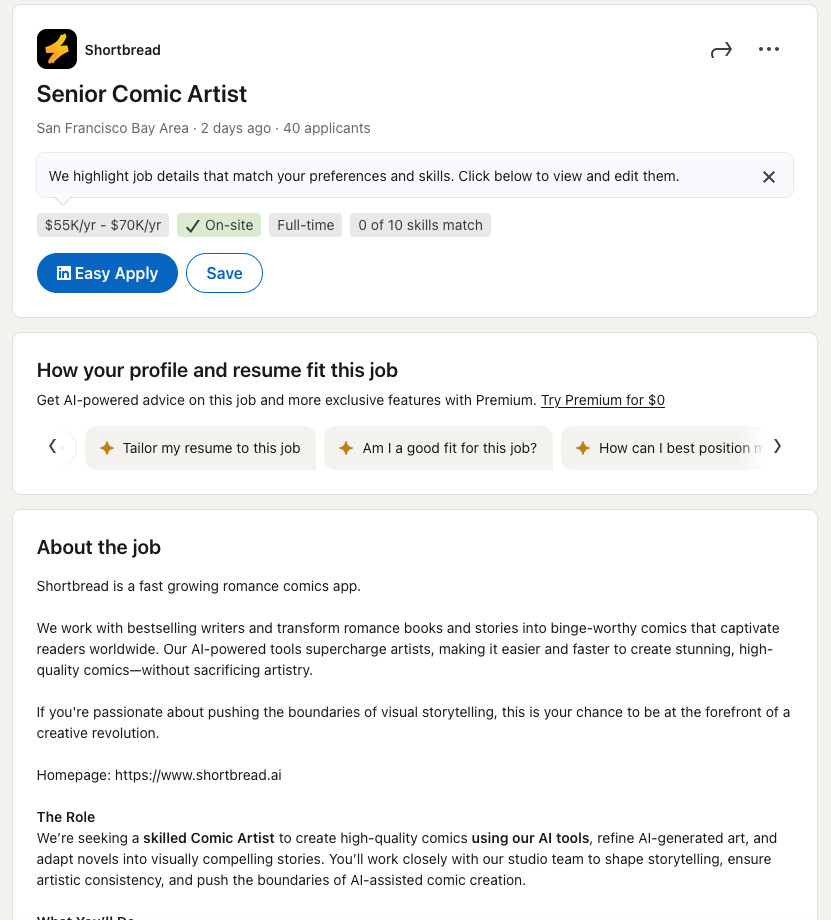Click sparkle icon on Tailor my resume
831x920 pixels.
pyautogui.click(x=107, y=448)
